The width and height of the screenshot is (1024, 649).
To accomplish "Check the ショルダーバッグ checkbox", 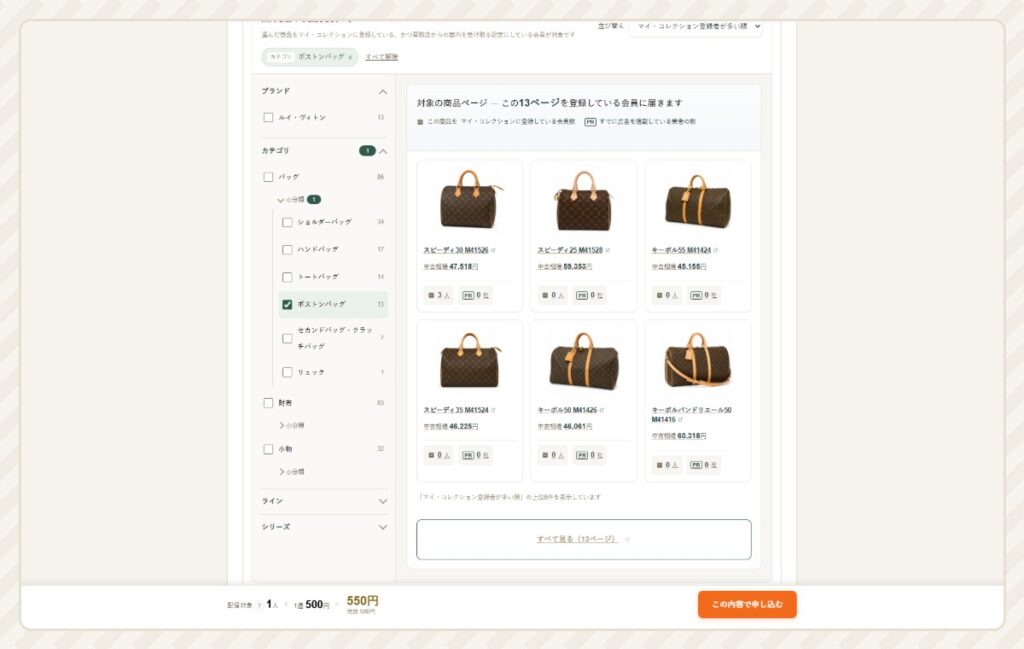I will (x=287, y=223).
